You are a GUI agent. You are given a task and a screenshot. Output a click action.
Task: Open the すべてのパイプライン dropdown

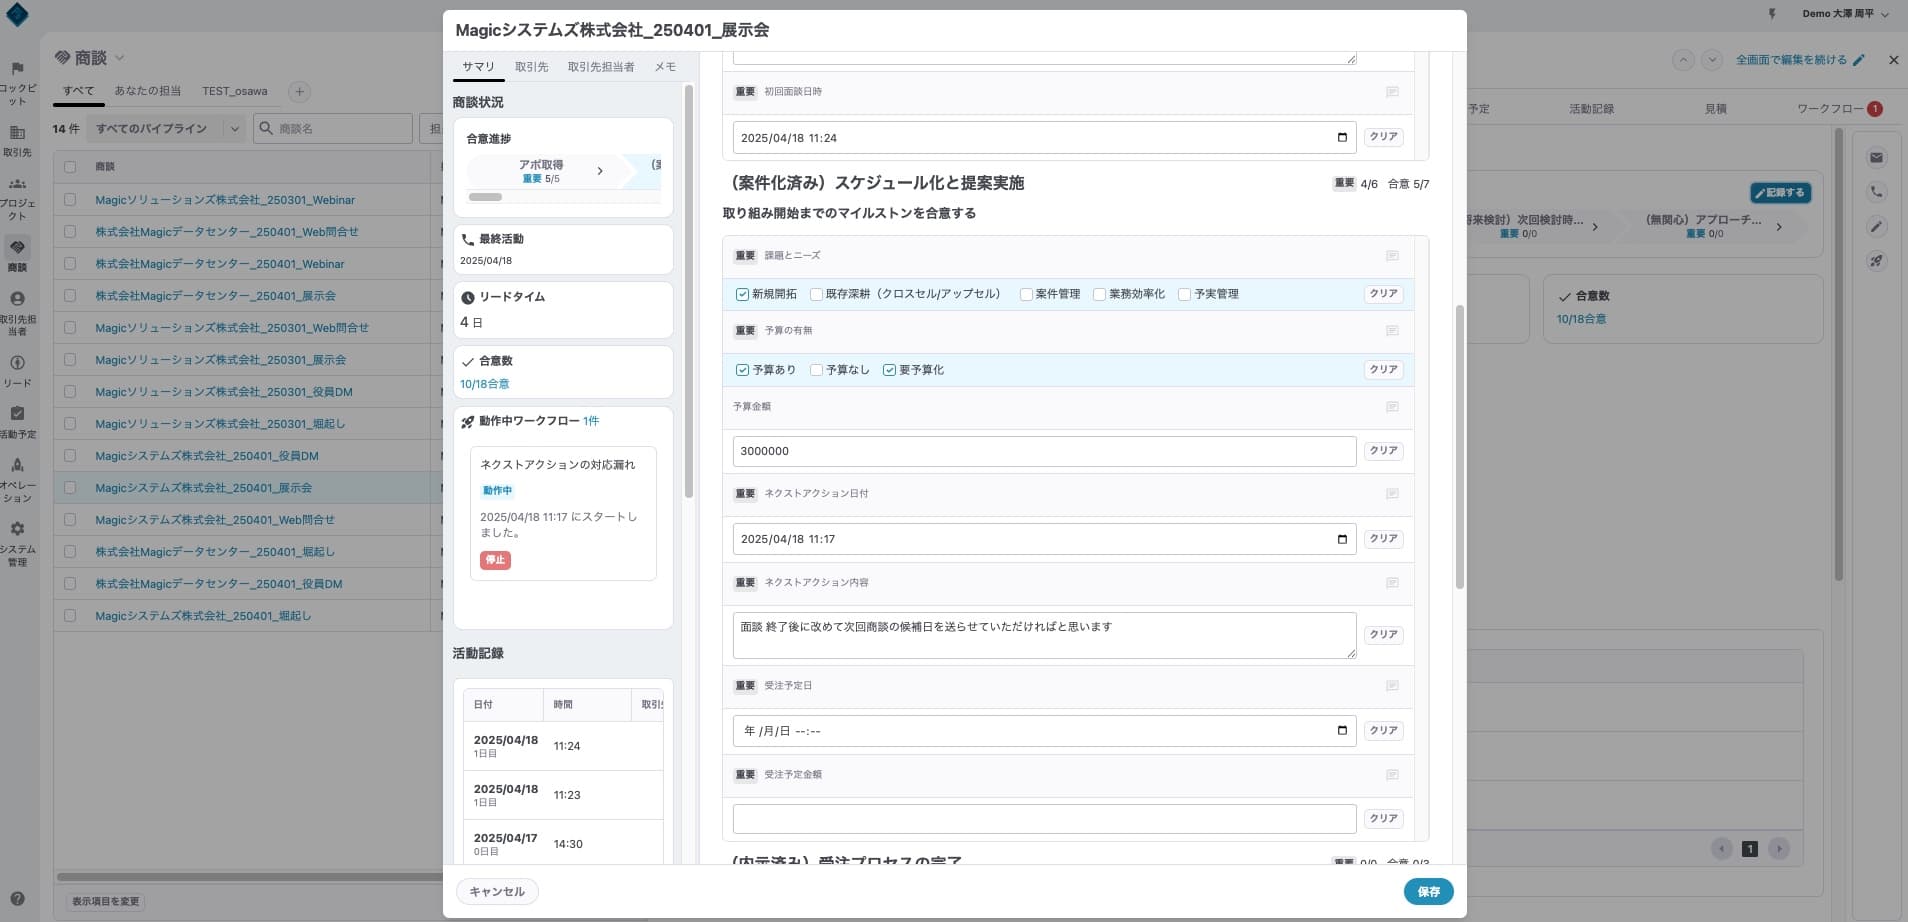(166, 128)
